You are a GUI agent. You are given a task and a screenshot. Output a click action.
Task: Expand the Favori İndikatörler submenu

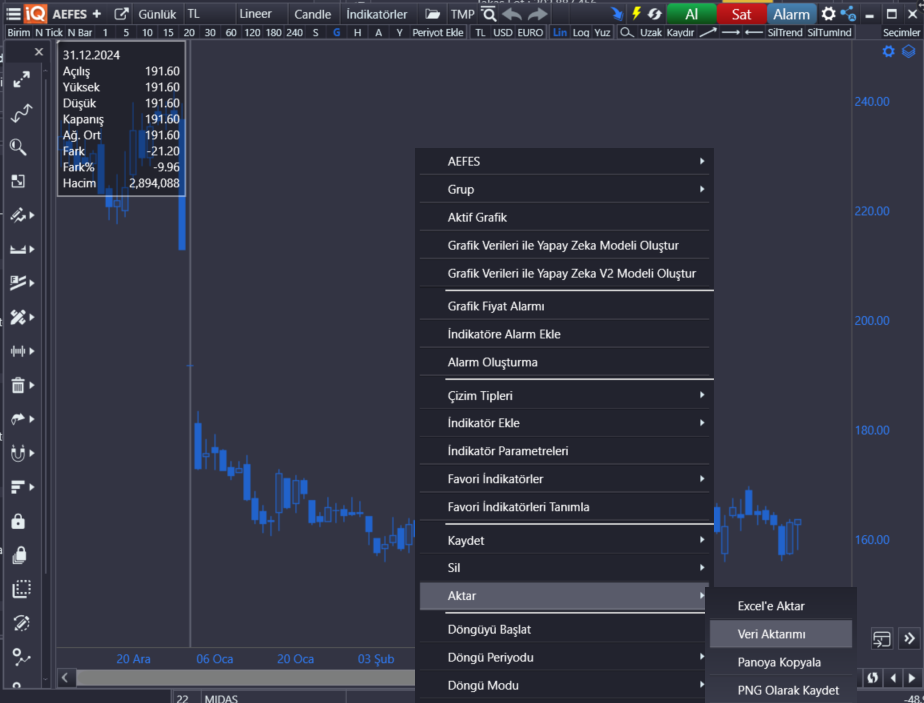tap(565, 479)
